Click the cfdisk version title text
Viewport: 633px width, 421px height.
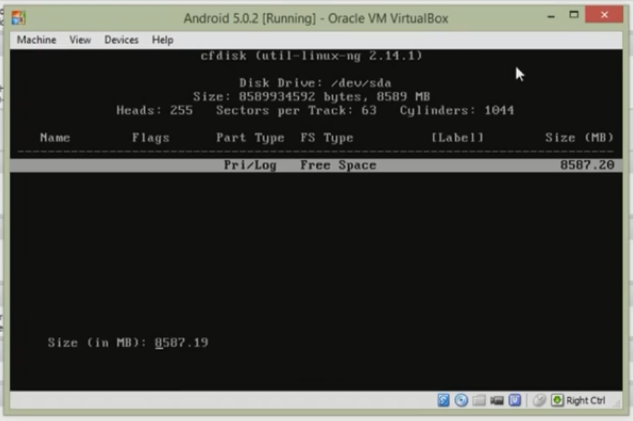click(311, 55)
